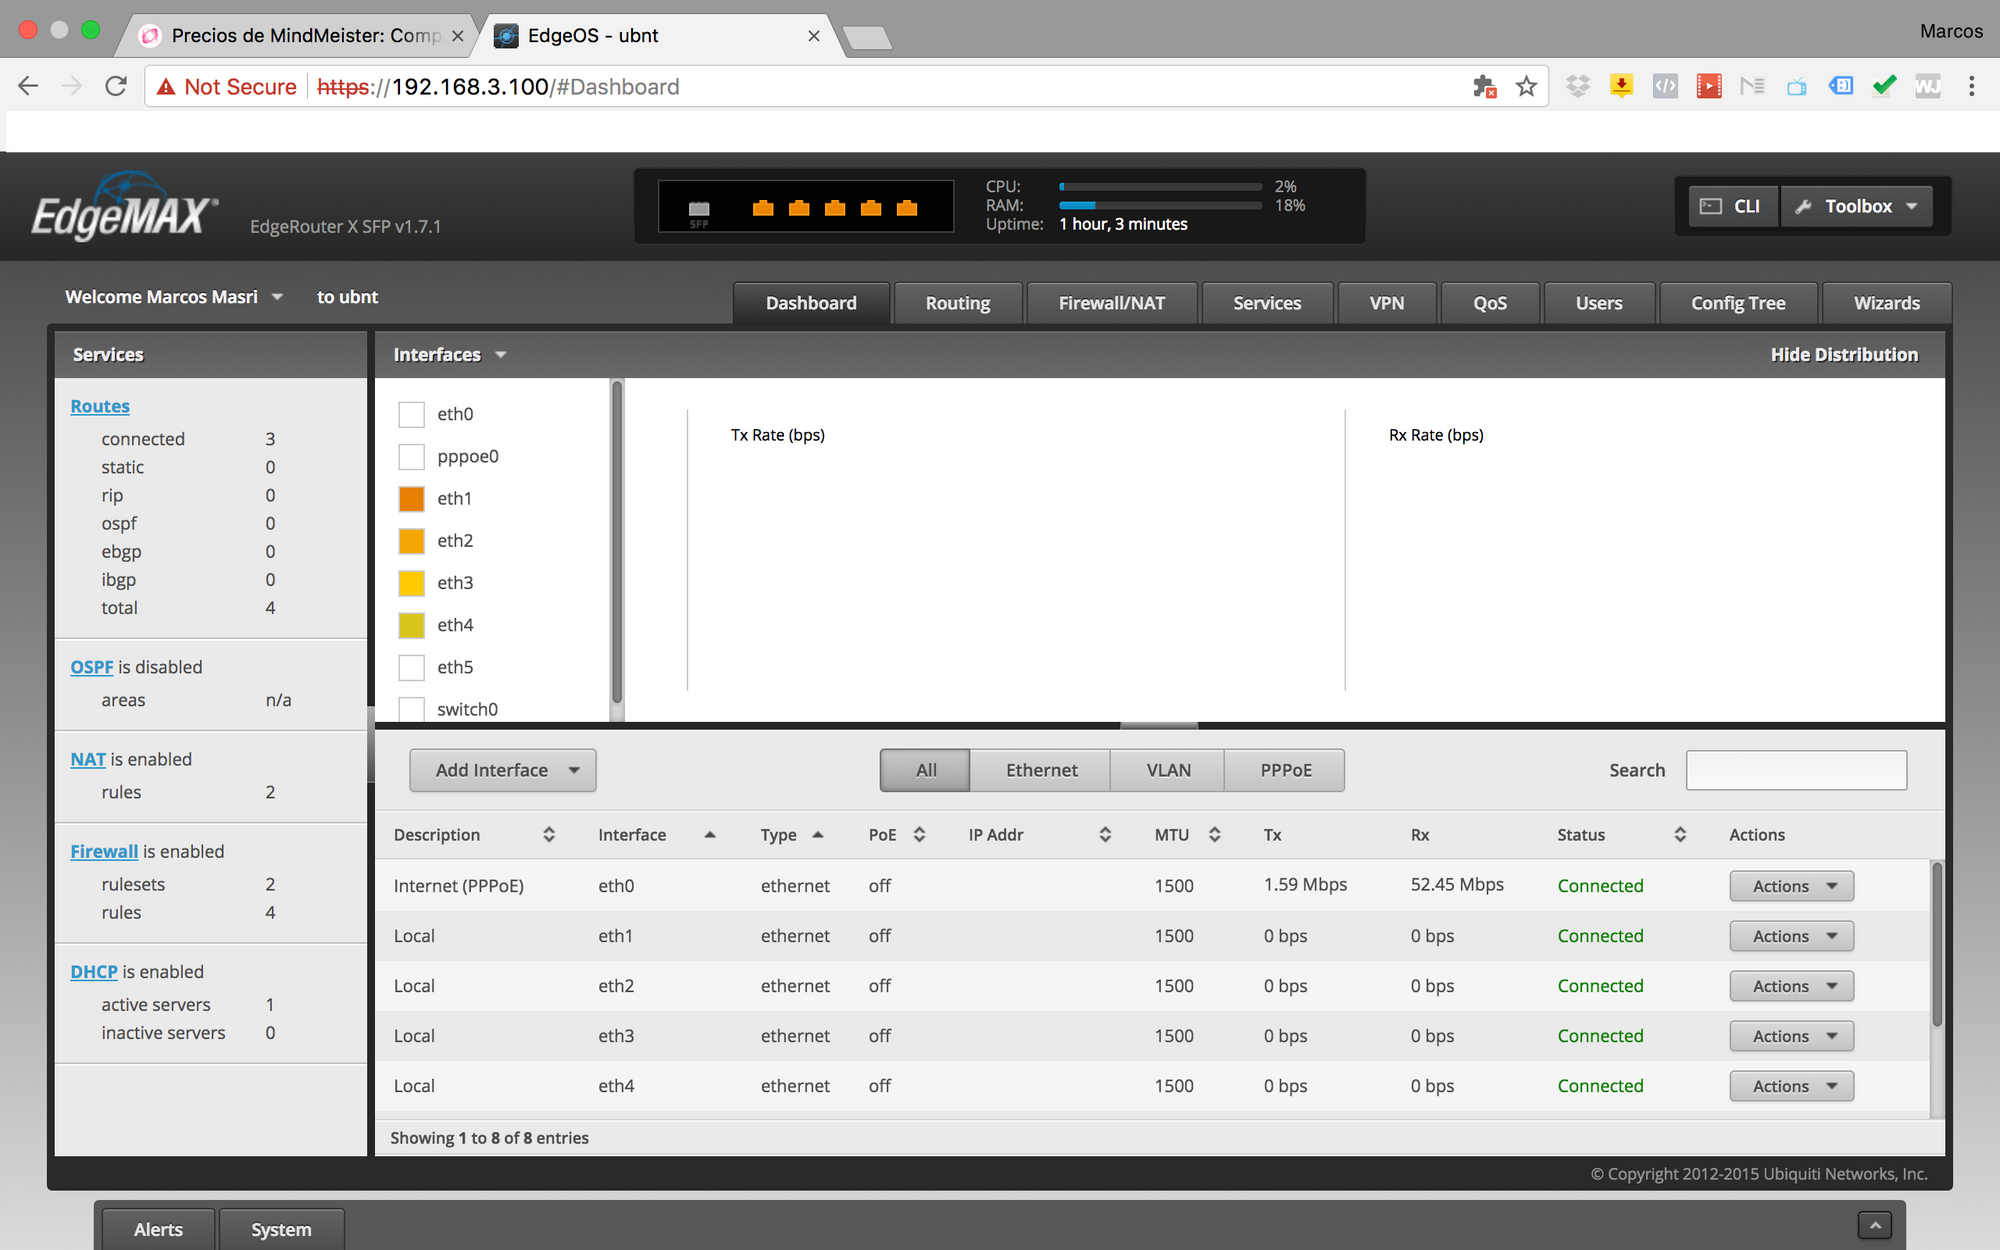This screenshot has width=2000, height=1250.
Task: Toggle the switch0 interface checkbox
Action: point(411,709)
